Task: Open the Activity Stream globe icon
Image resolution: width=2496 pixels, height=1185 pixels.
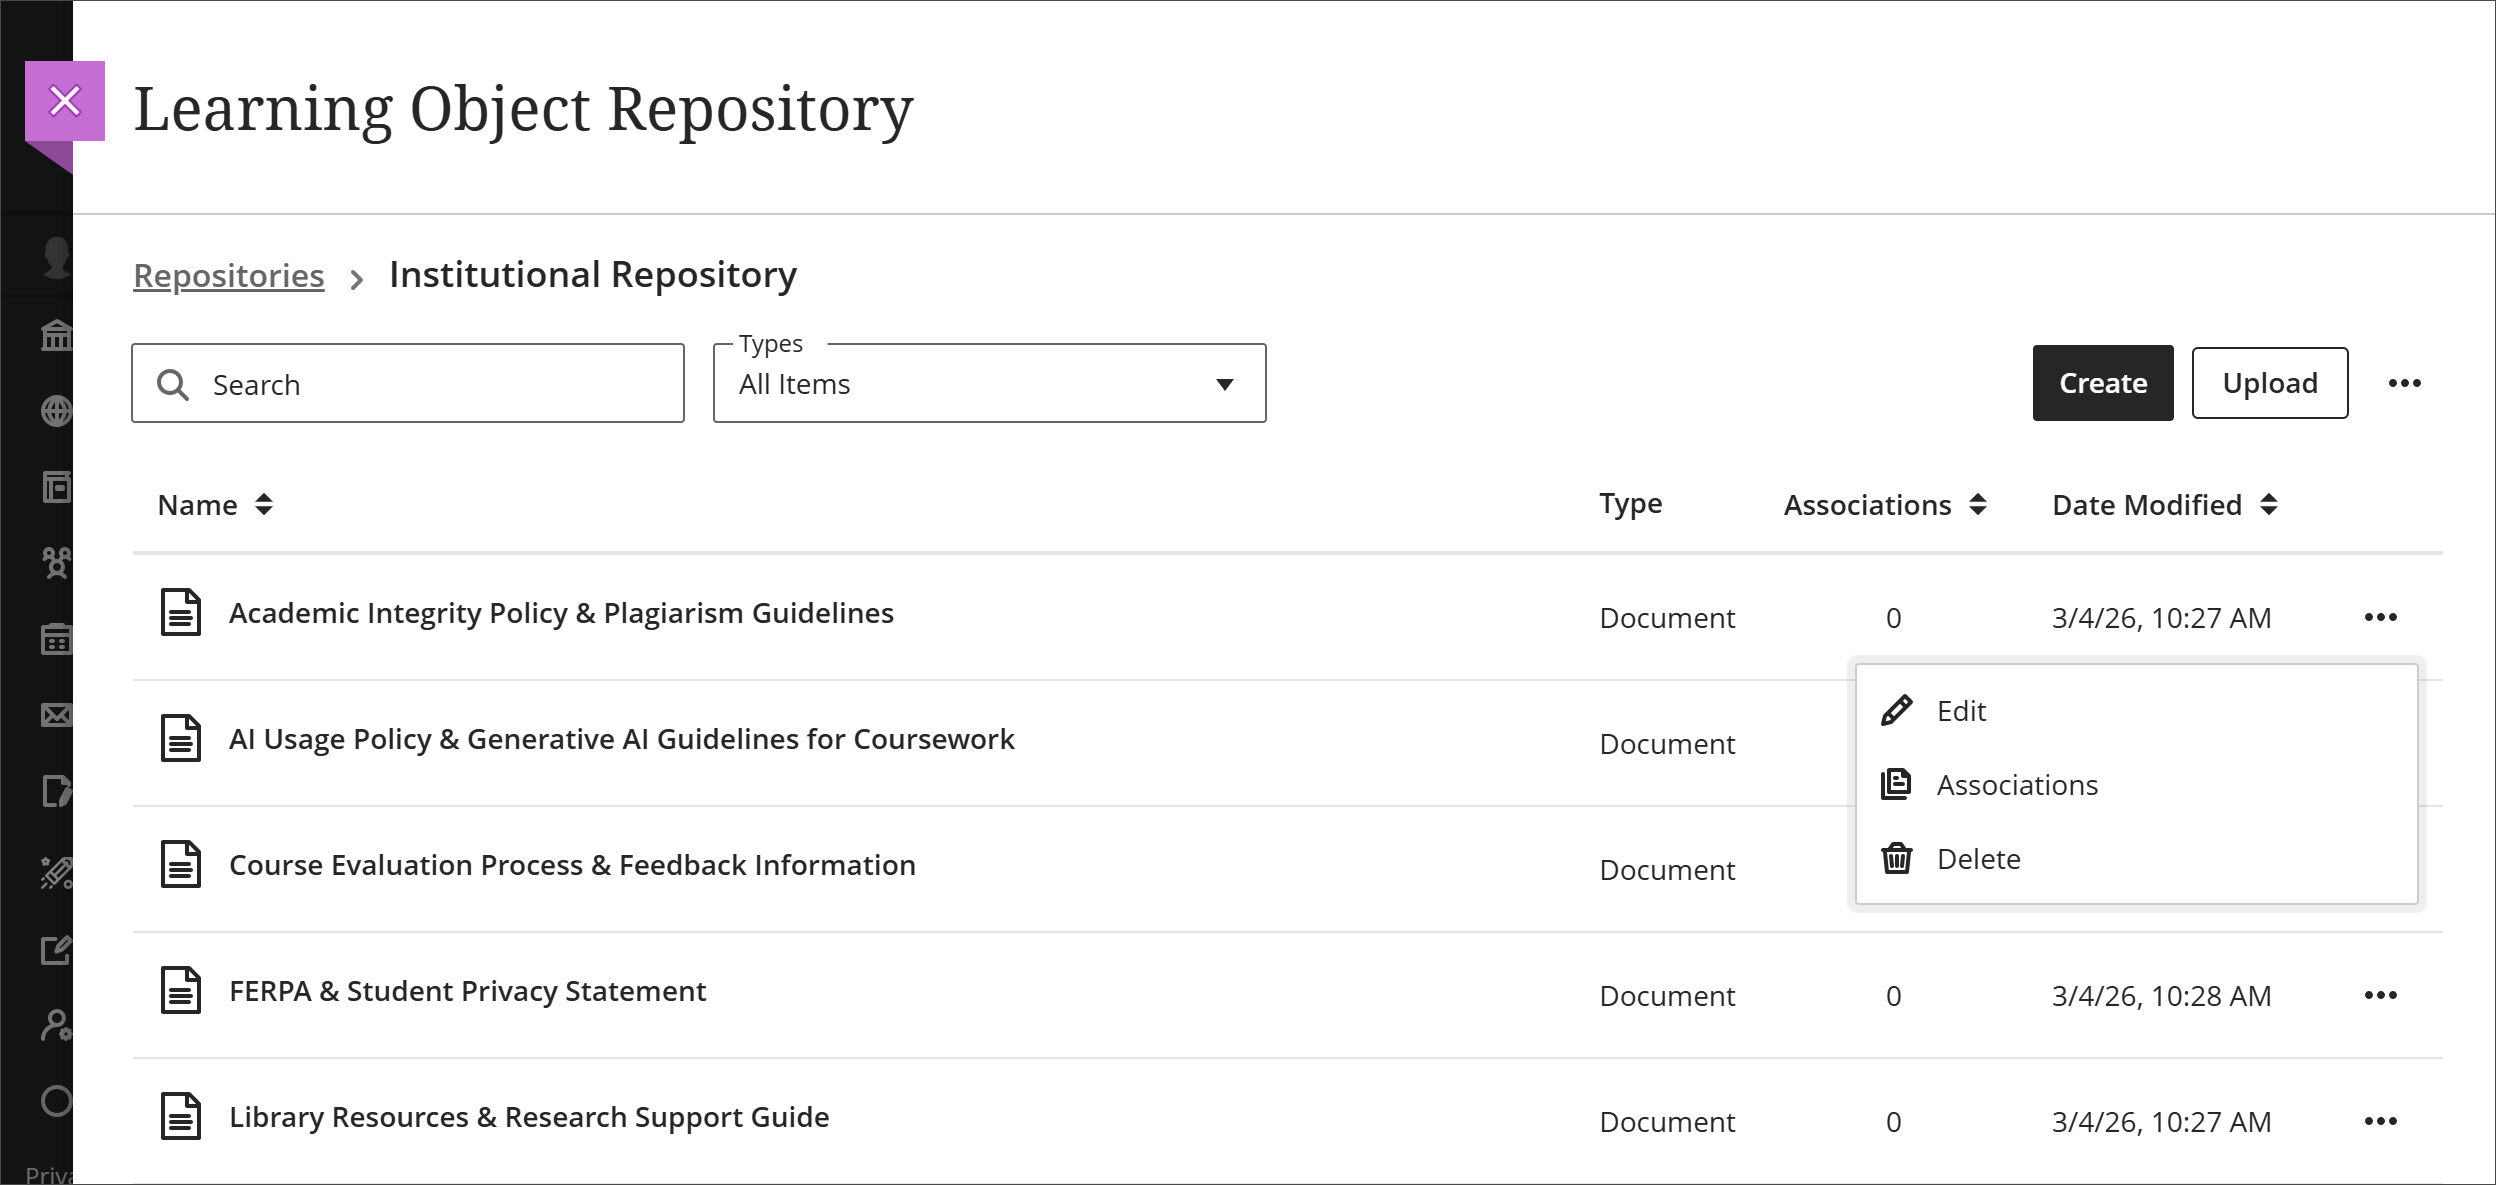Action: coord(57,411)
